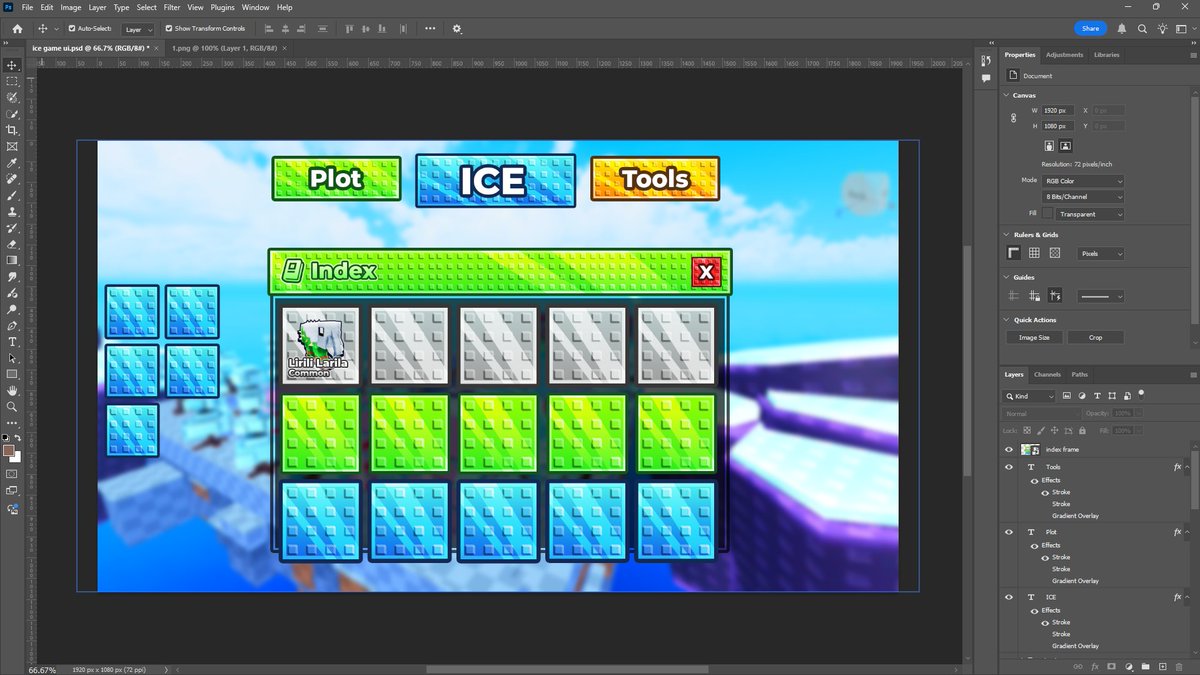
Task: Open the notifications bell icon
Action: (1122, 29)
